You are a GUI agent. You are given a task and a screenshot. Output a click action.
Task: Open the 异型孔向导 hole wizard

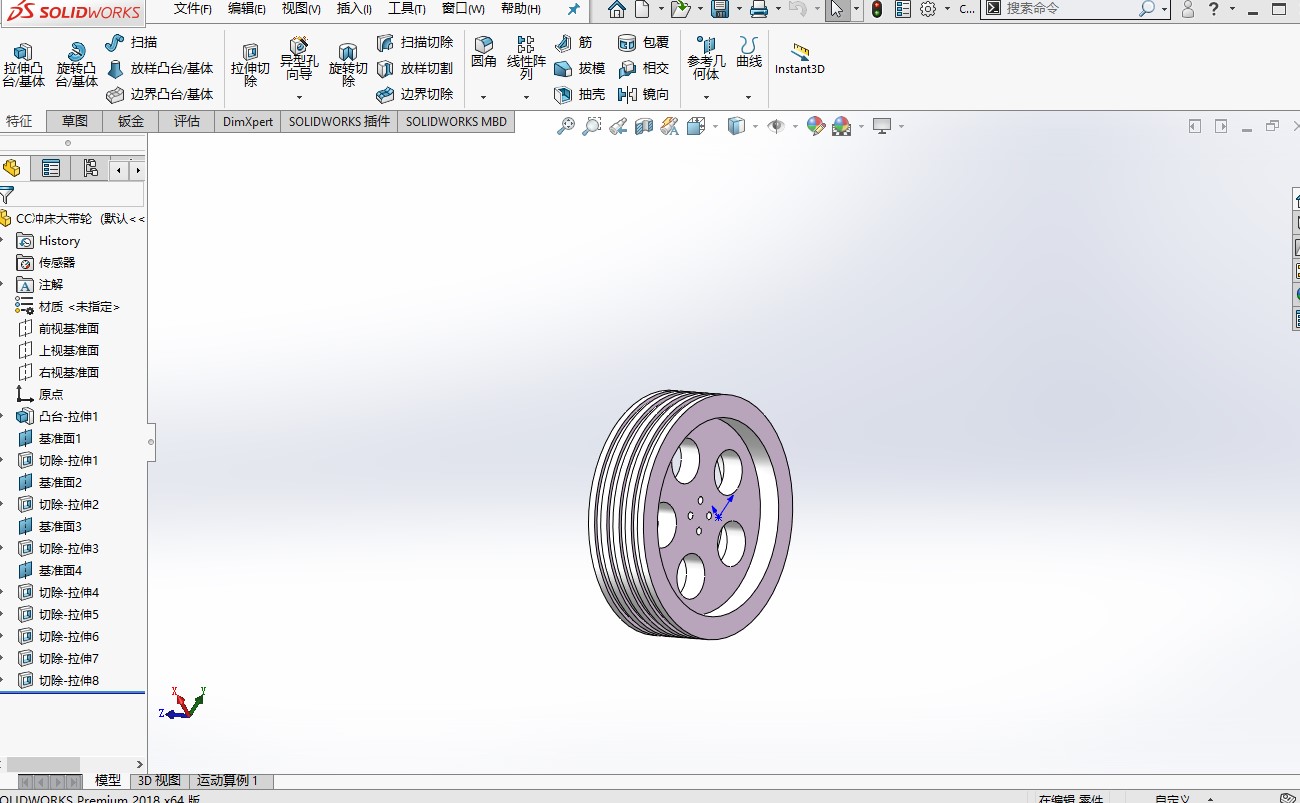click(299, 60)
